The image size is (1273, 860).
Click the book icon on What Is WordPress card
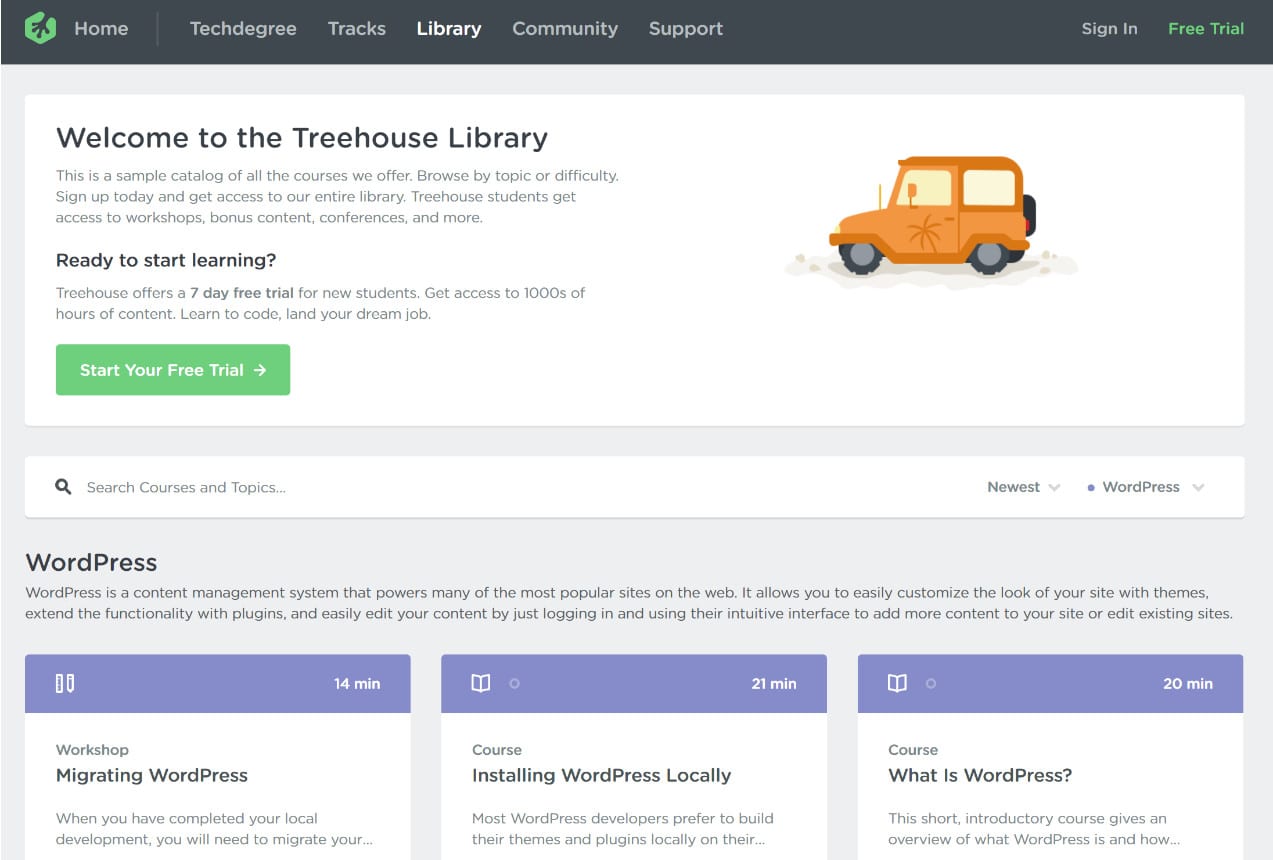tap(897, 683)
